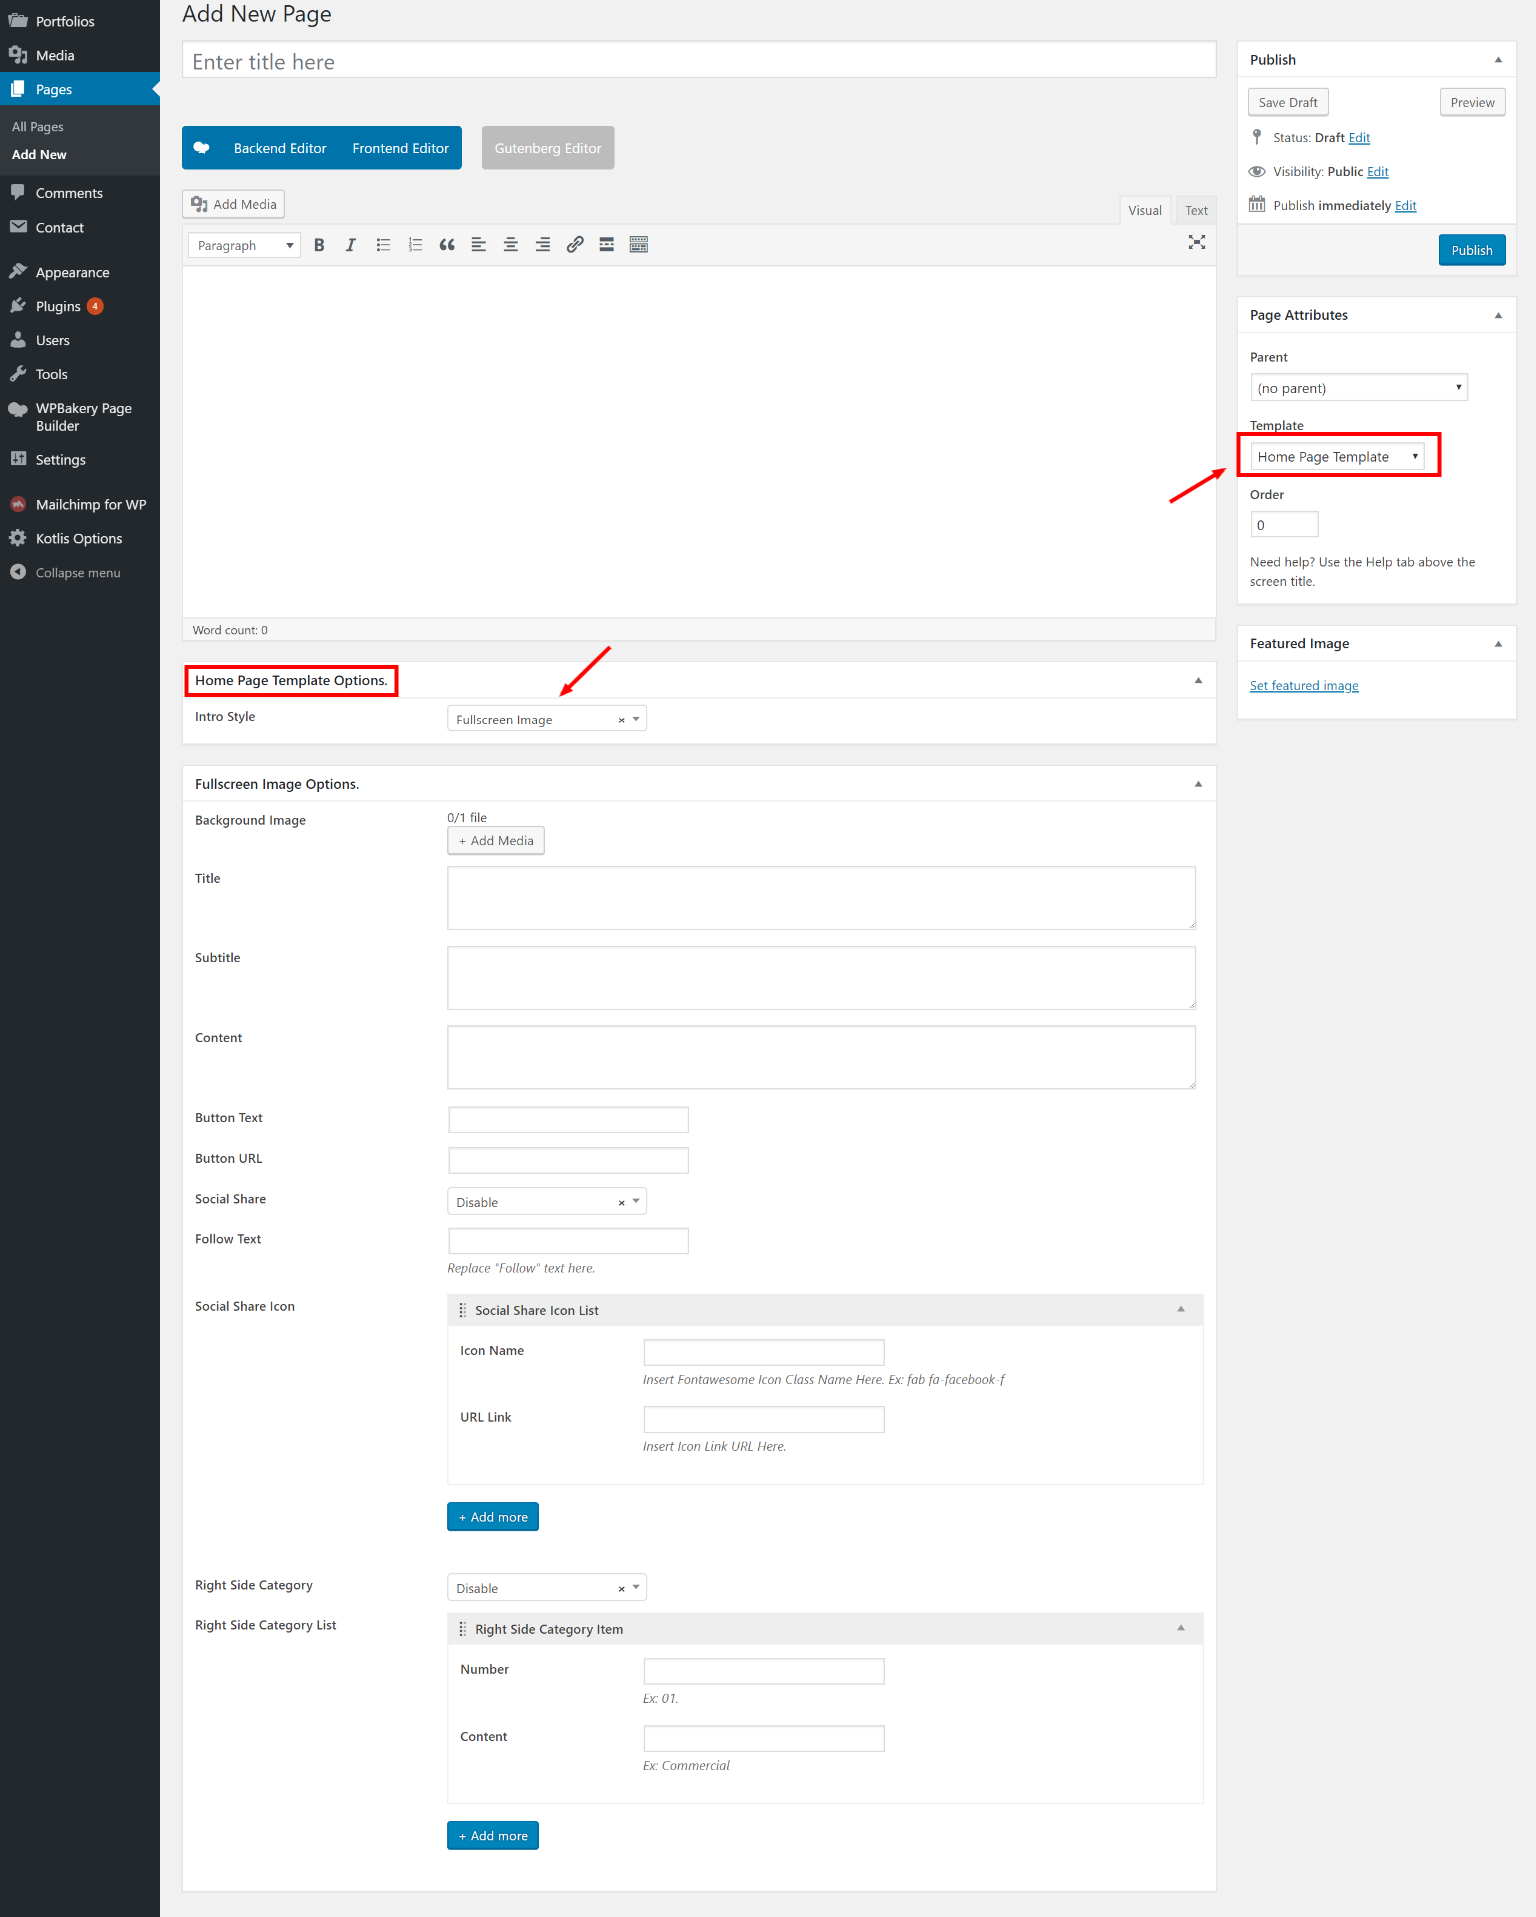Click the insert link icon
1536x1917 pixels.
(575, 245)
